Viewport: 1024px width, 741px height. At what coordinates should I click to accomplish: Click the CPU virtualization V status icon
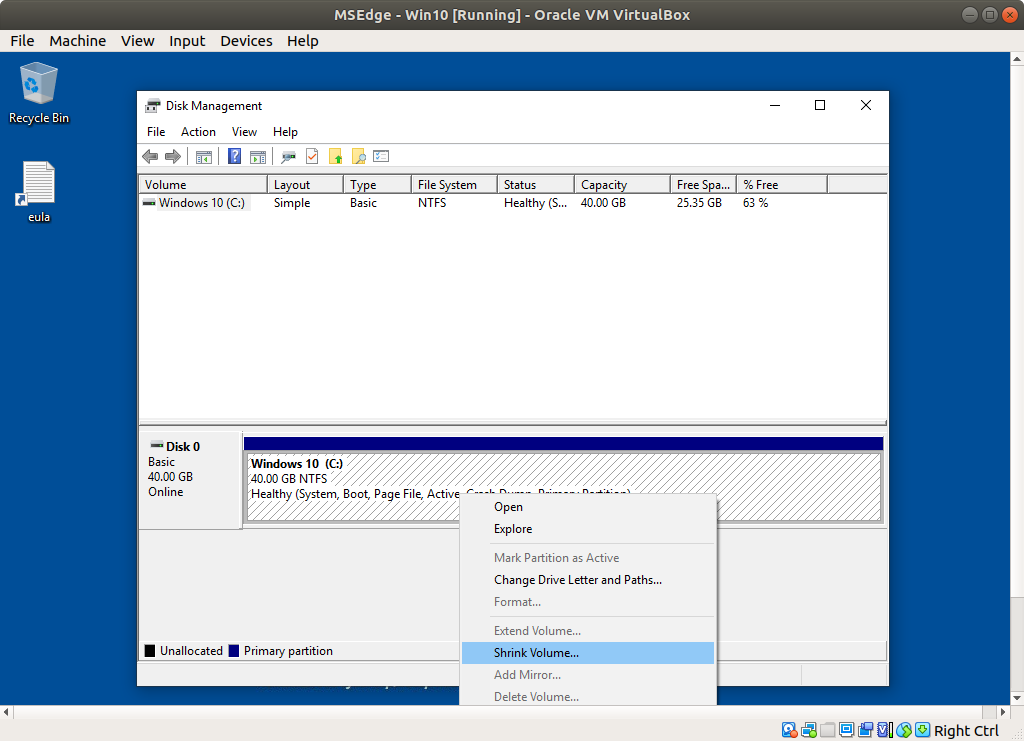885,730
